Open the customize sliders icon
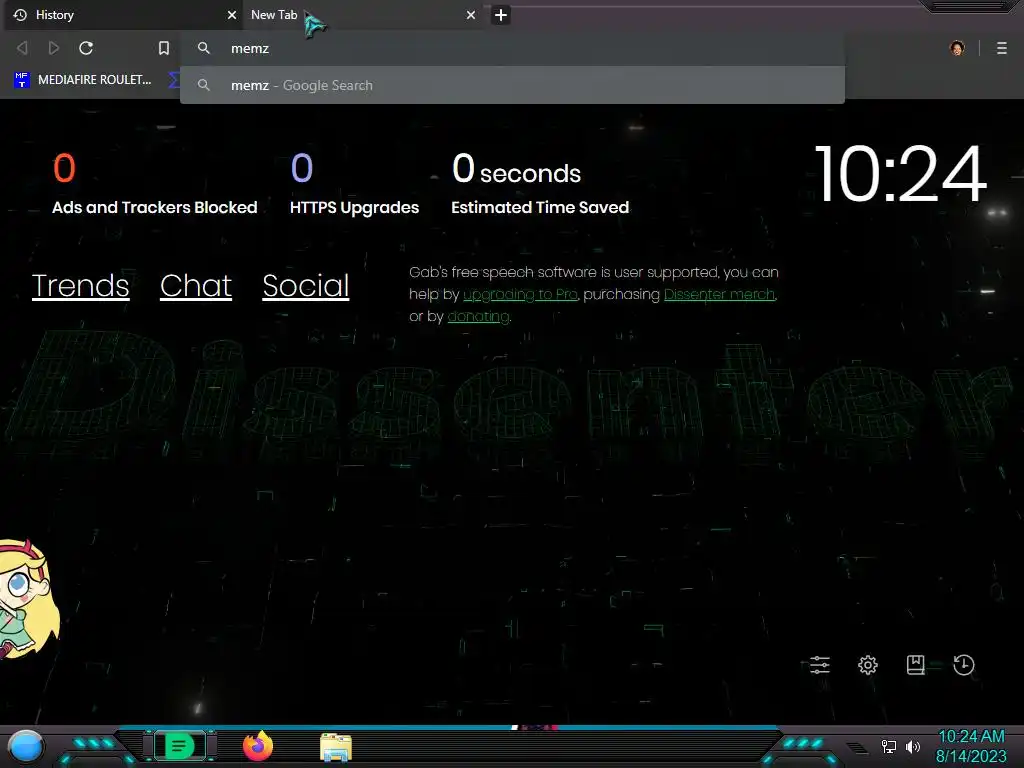The image size is (1024, 768). click(x=820, y=665)
